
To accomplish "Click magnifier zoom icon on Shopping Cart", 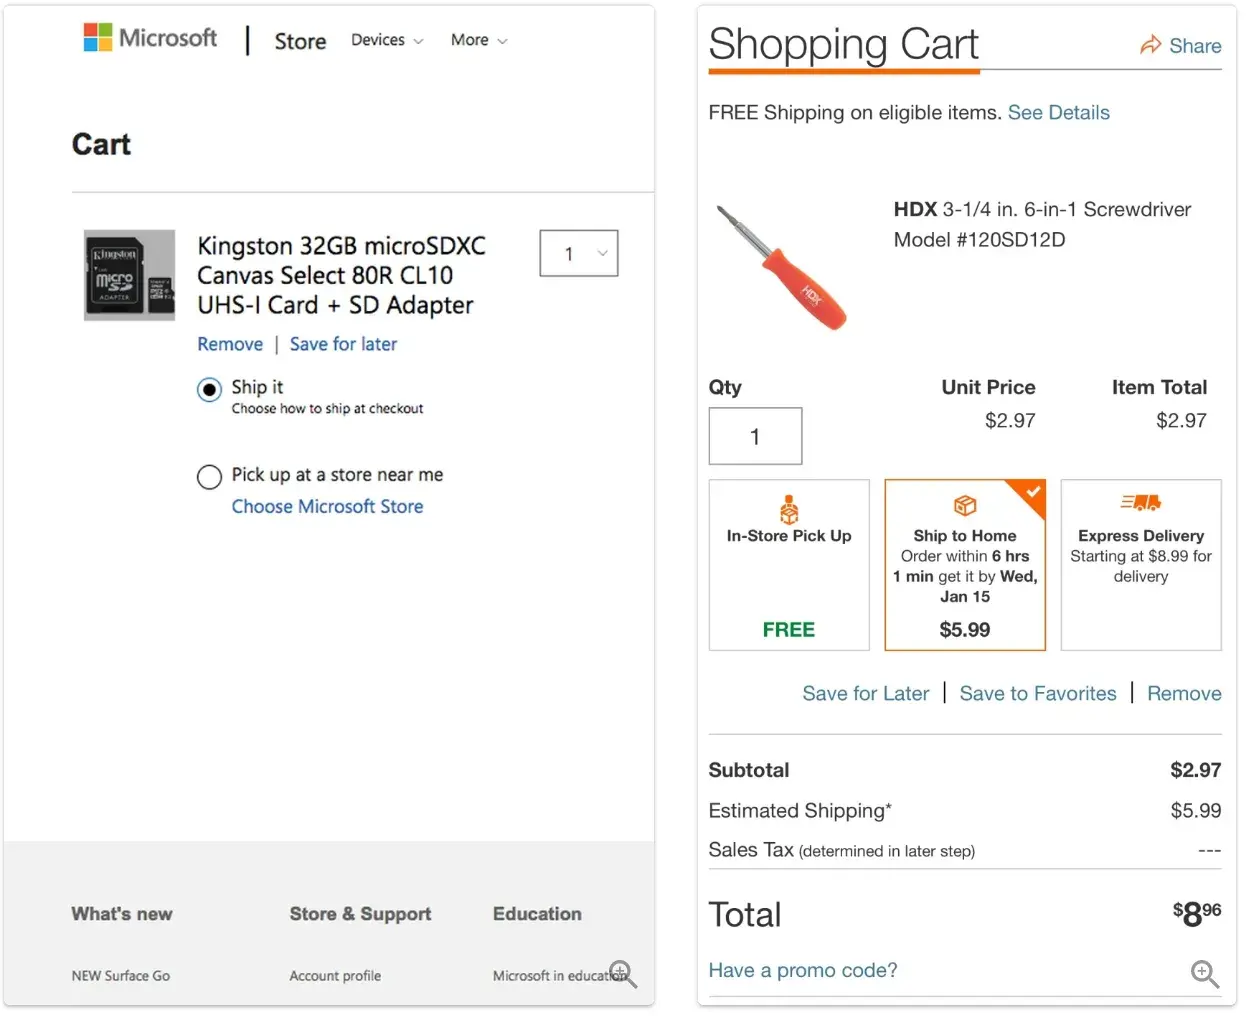I will [1204, 973].
